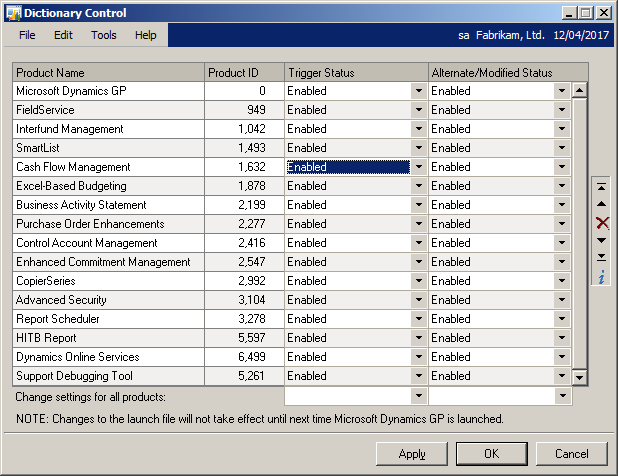The image size is (618, 476).
Task: Click the product list scrollbar track
Action: 579,234
